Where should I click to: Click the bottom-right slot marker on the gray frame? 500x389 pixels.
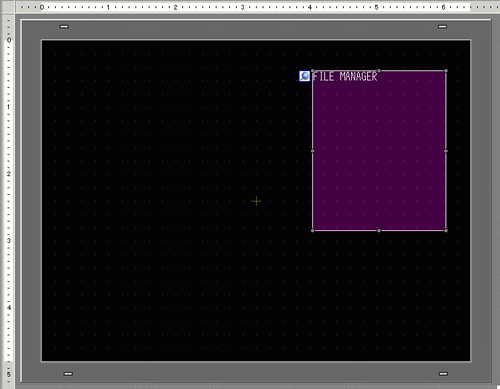click(443, 374)
